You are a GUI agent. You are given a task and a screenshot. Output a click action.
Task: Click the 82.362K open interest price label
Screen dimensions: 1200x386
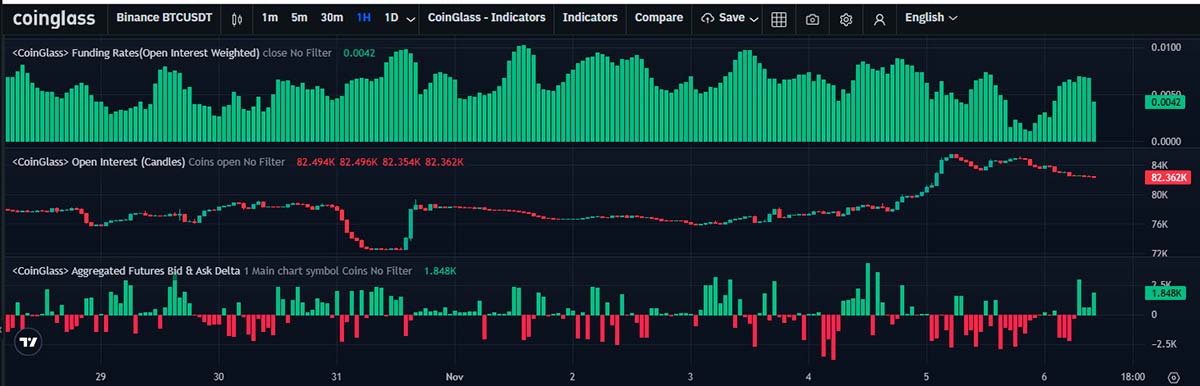tap(1168, 177)
